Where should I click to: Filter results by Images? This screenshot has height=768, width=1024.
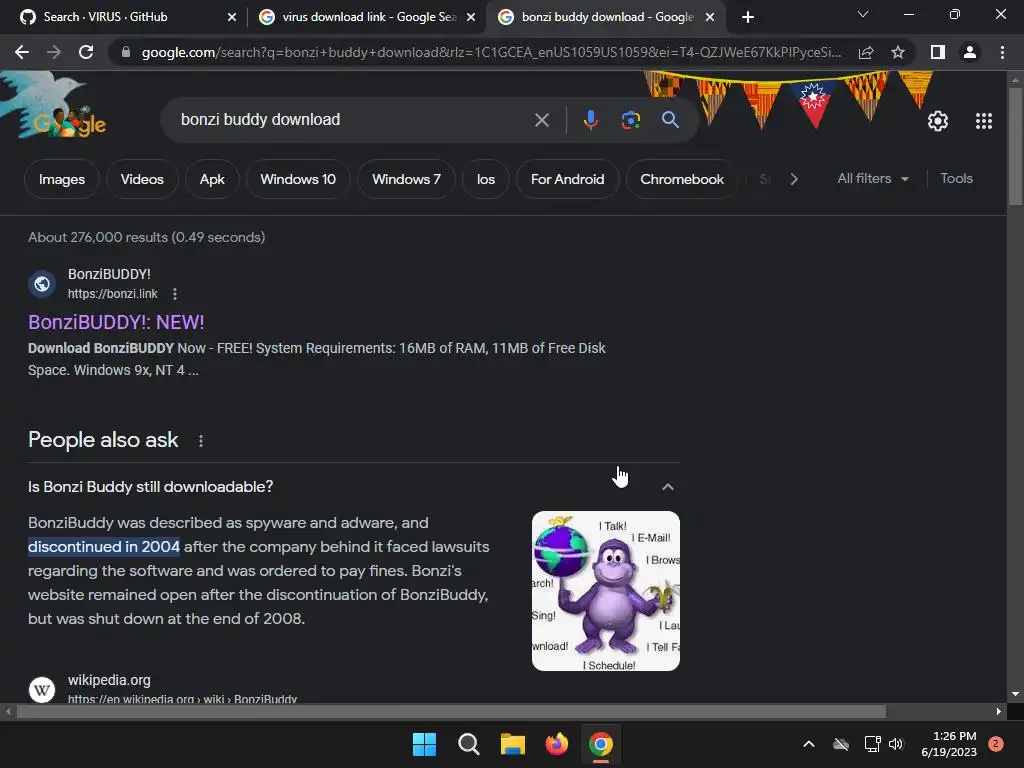[61, 179]
